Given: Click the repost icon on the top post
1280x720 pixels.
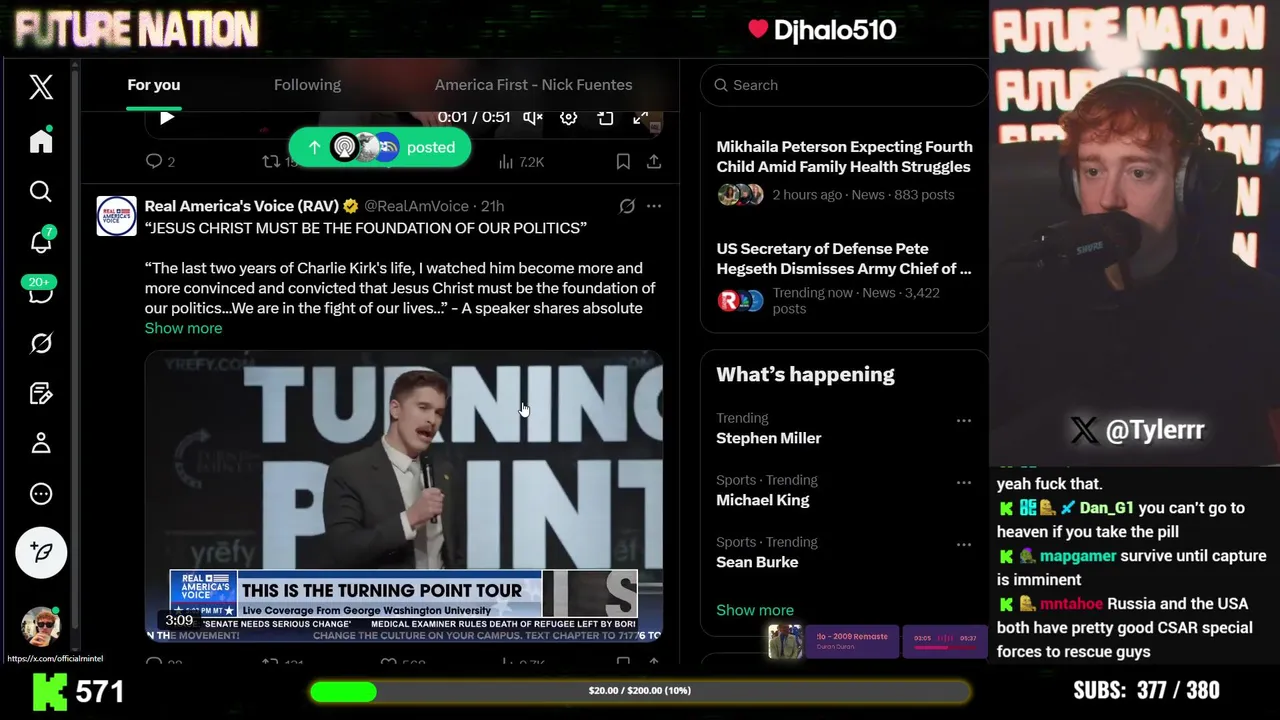Looking at the screenshot, I should click(271, 161).
